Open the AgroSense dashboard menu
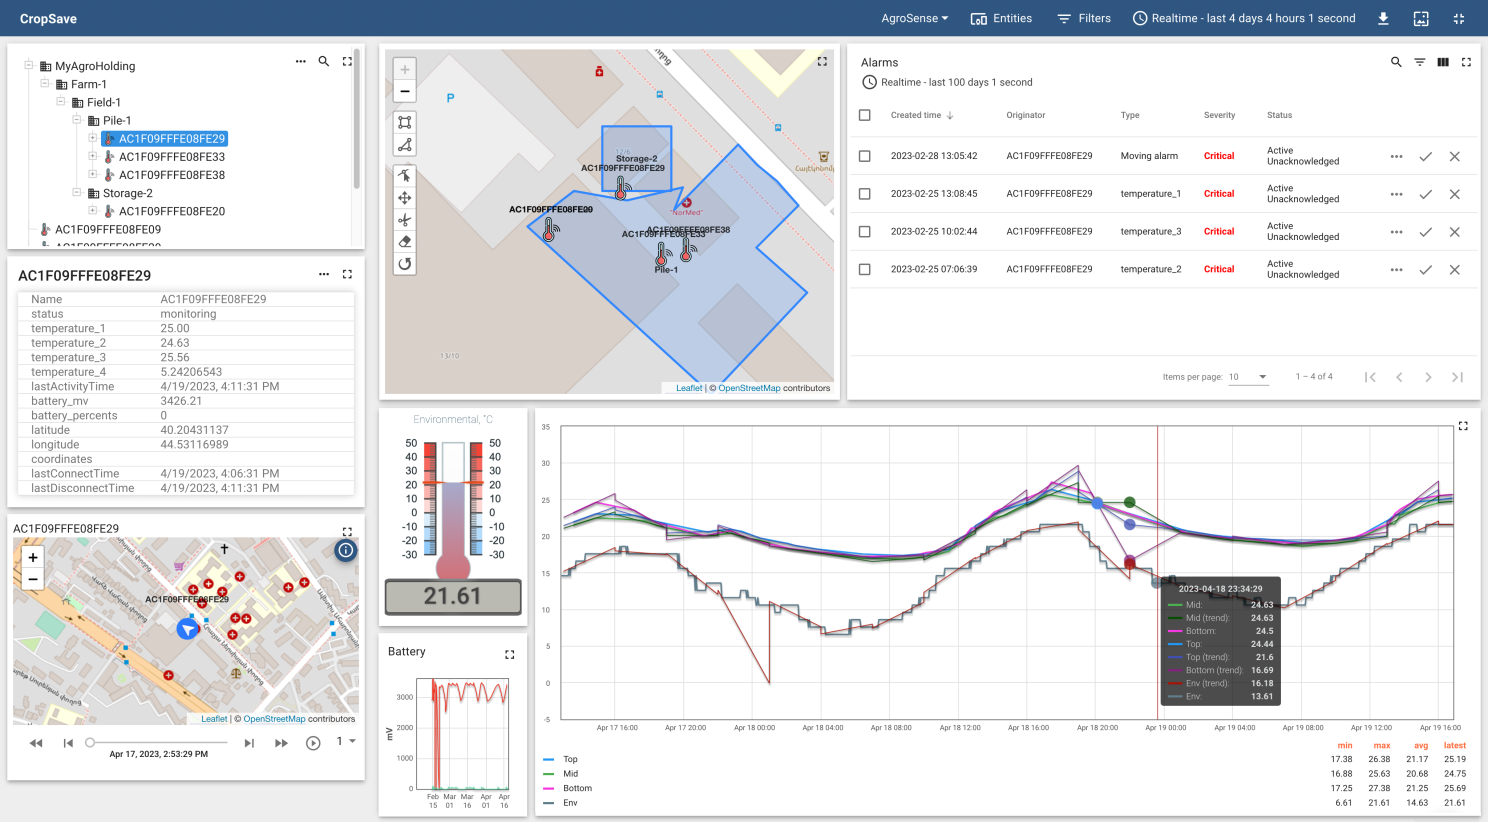The width and height of the screenshot is (1488, 822). [913, 18]
